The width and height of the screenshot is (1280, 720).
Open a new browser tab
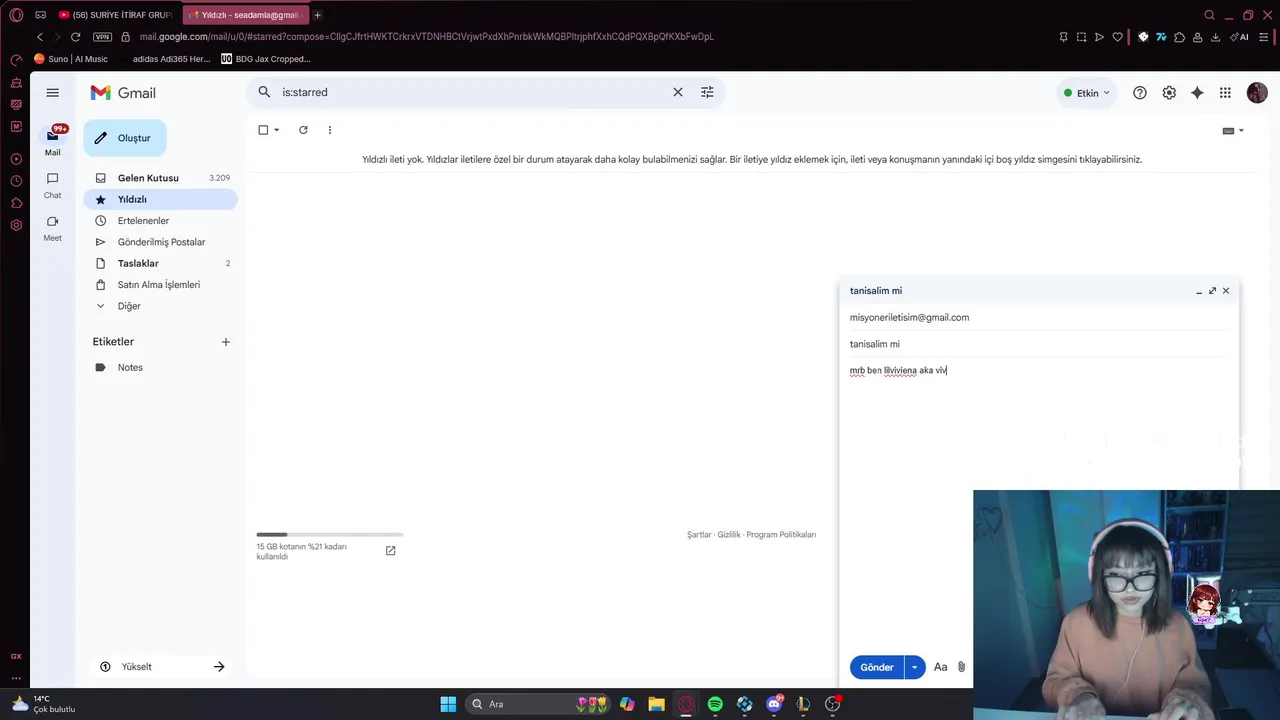318,15
